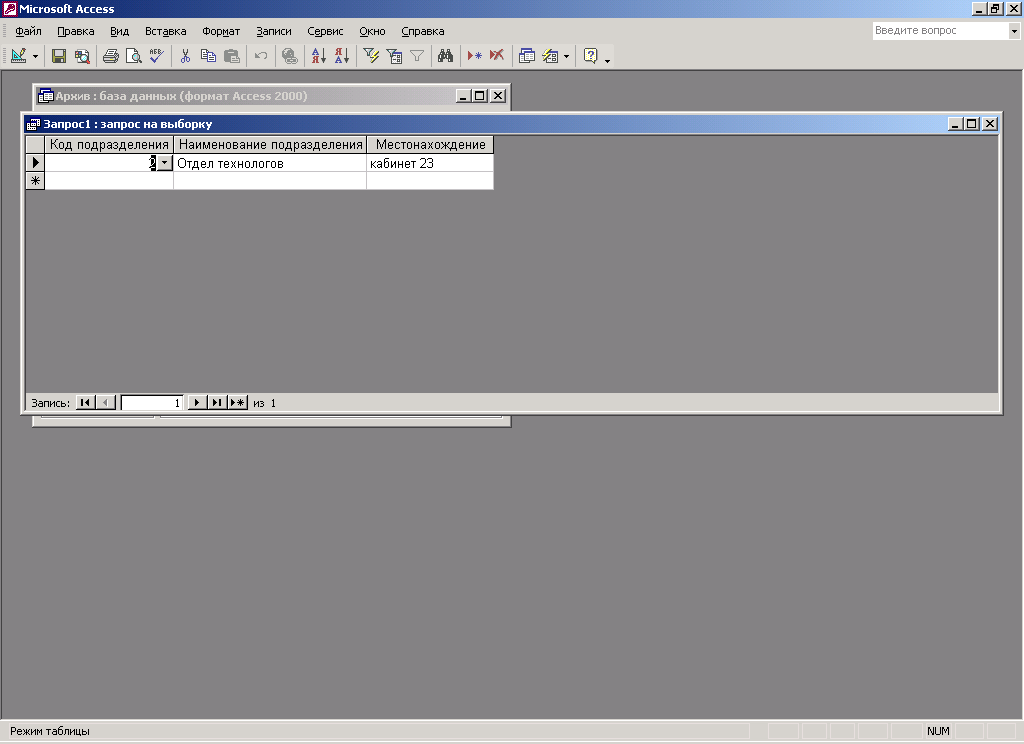
Task: Switch to Design view using the toolbar icon
Action: click(18, 56)
